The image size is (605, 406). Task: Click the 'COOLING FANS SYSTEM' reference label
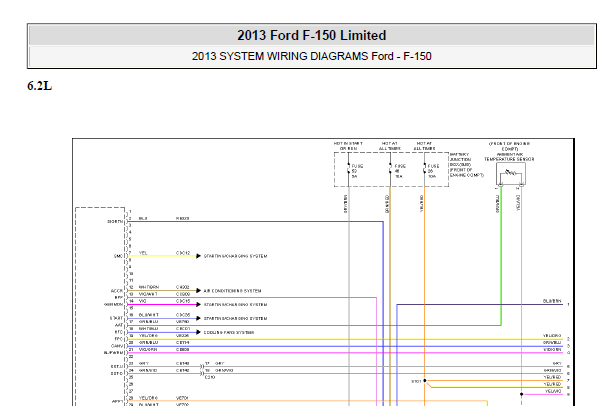pyautogui.click(x=229, y=333)
